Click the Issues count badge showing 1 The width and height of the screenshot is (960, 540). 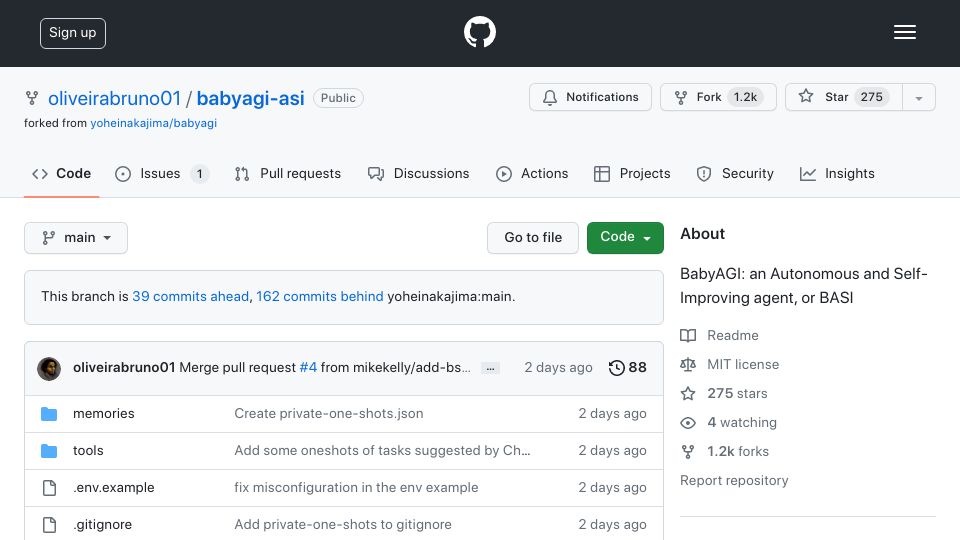pyautogui.click(x=199, y=174)
